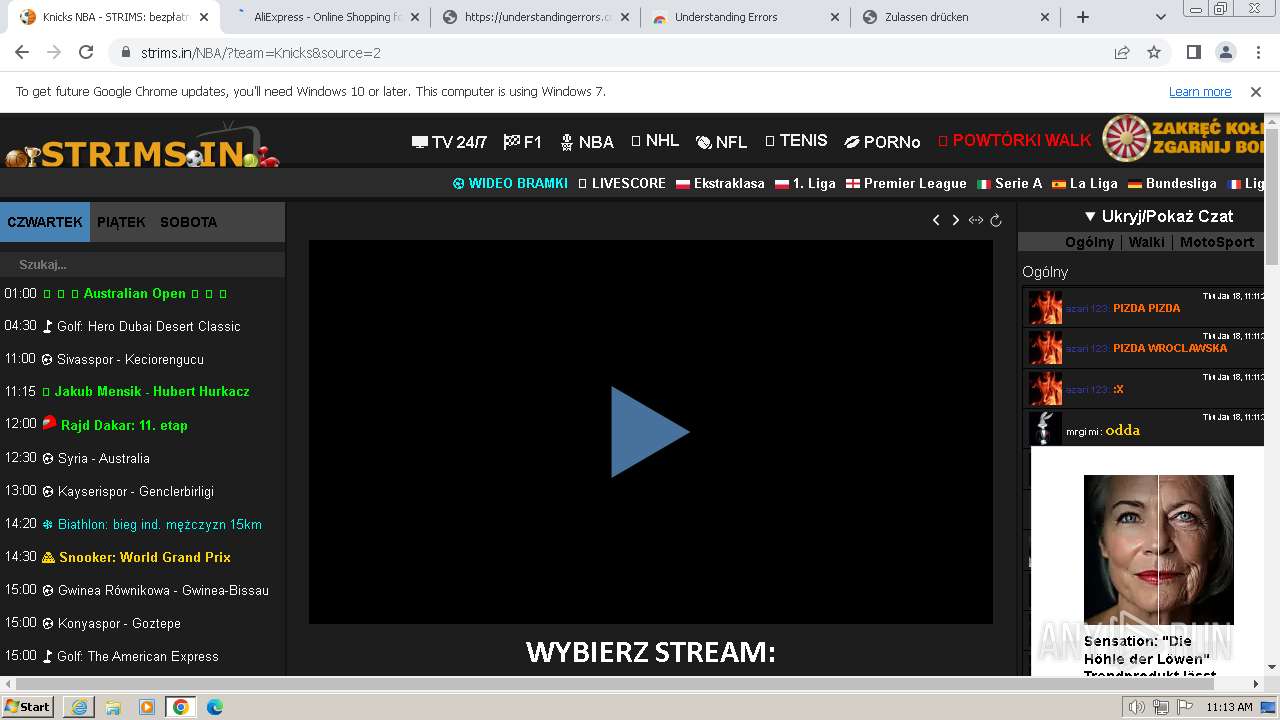This screenshot has width=1280, height=720.
Task: Open NBA section
Action: [587, 142]
